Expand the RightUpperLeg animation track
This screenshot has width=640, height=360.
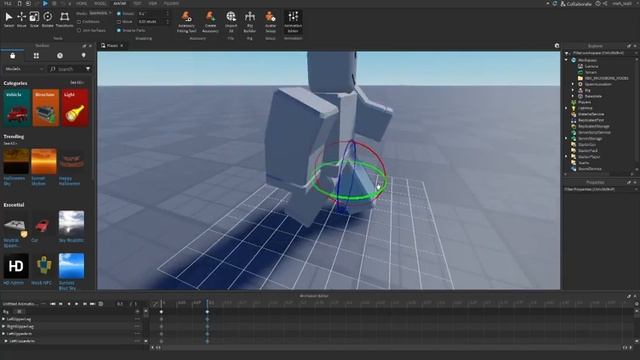pos(4,327)
